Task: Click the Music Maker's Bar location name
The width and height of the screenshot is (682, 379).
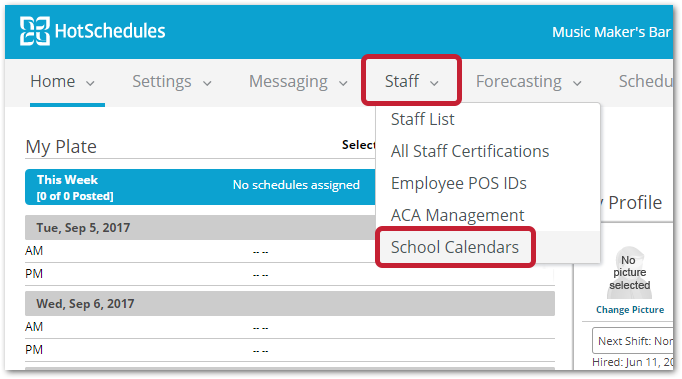Action: (612, 32)
